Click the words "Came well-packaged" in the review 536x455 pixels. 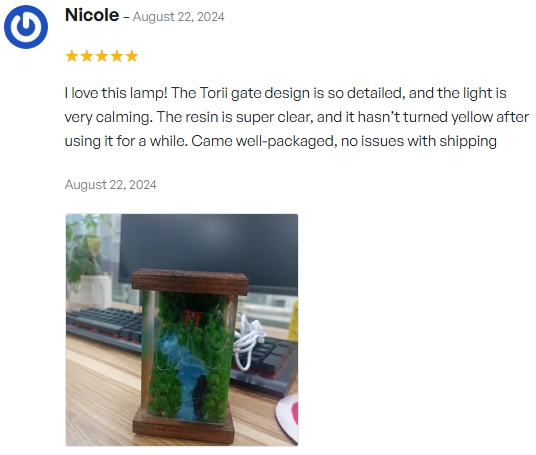(262, 141)
